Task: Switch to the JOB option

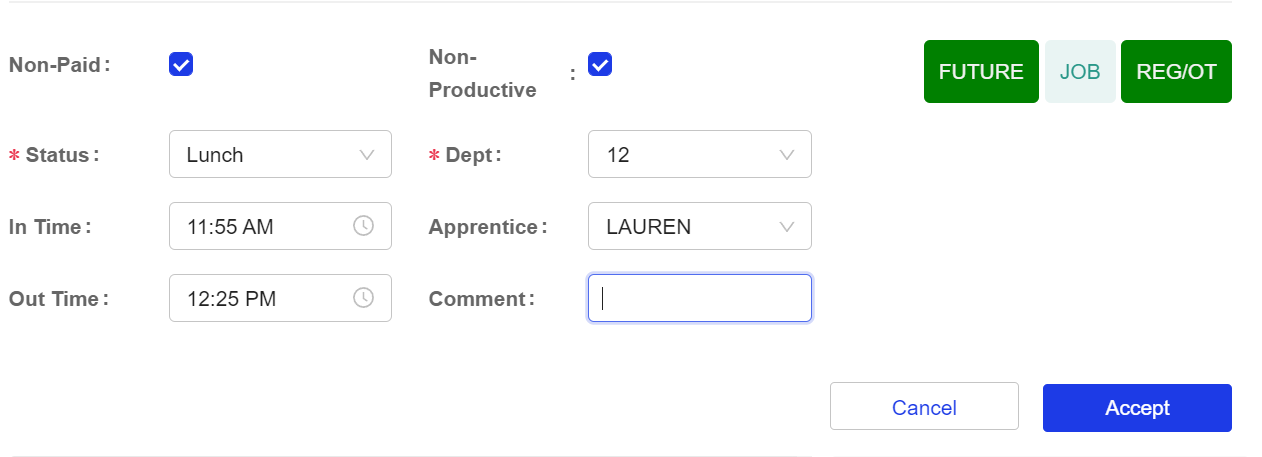Action: coord(1080,72)
